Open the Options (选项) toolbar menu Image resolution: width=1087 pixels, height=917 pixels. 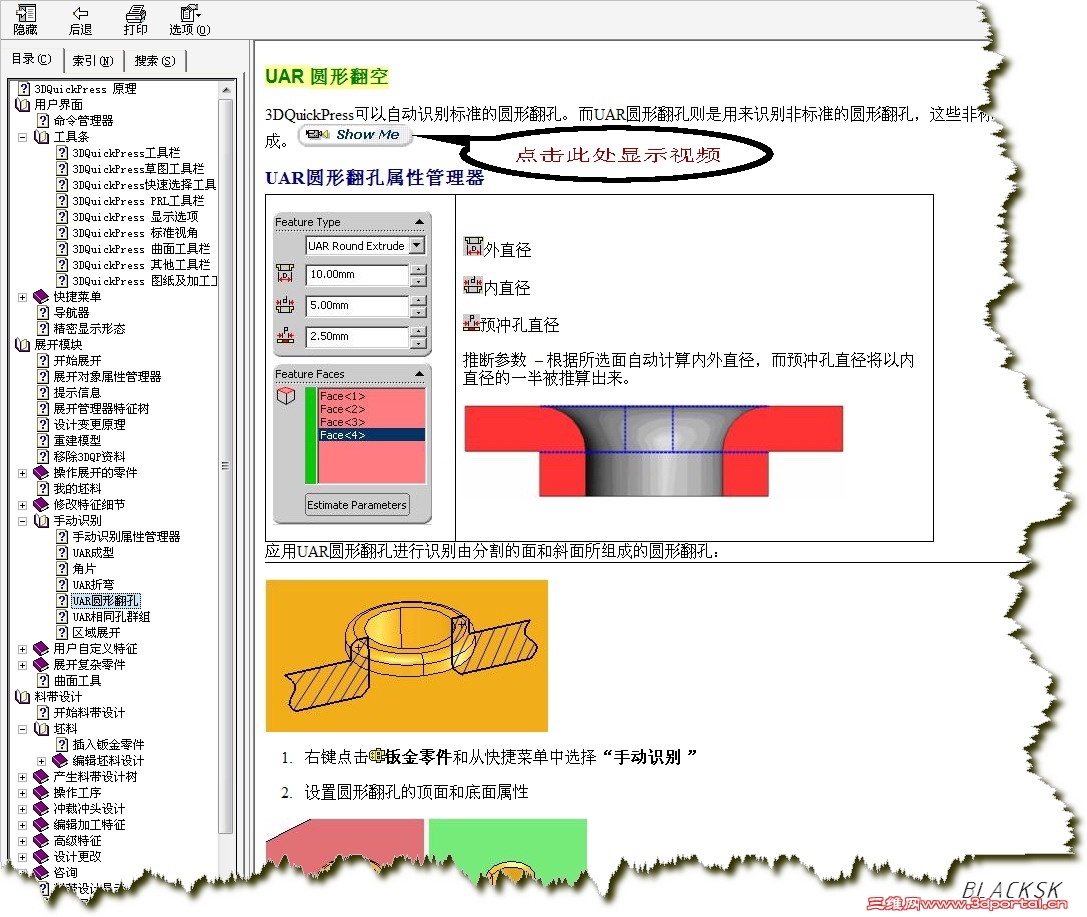pos(189,20)
